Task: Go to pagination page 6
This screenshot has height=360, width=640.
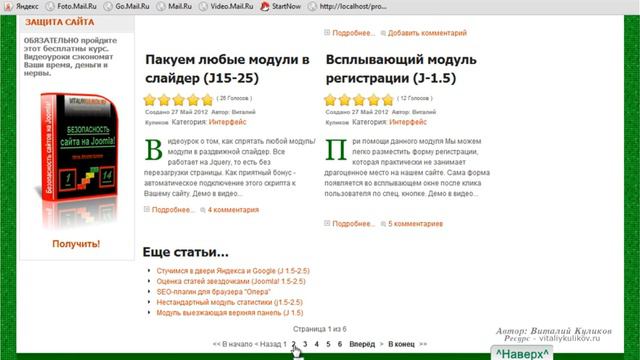Action: (x=340, y=344)
